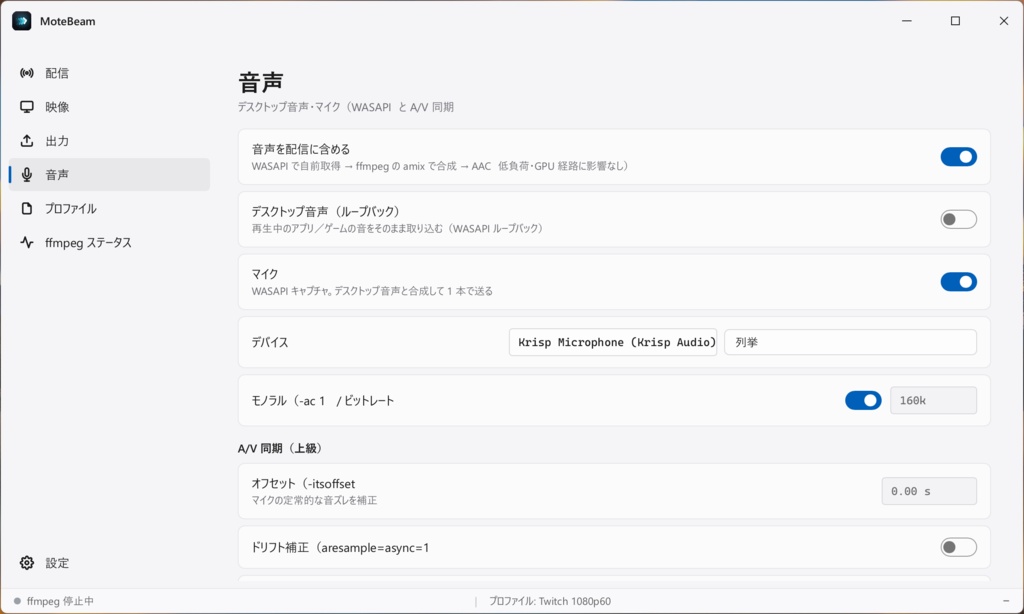Go to the プロファイル page
The image size is (1024, 614).
[110, 208]
